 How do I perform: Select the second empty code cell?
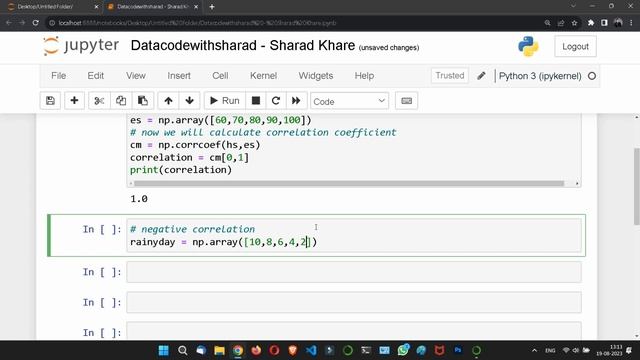(354, 302)
